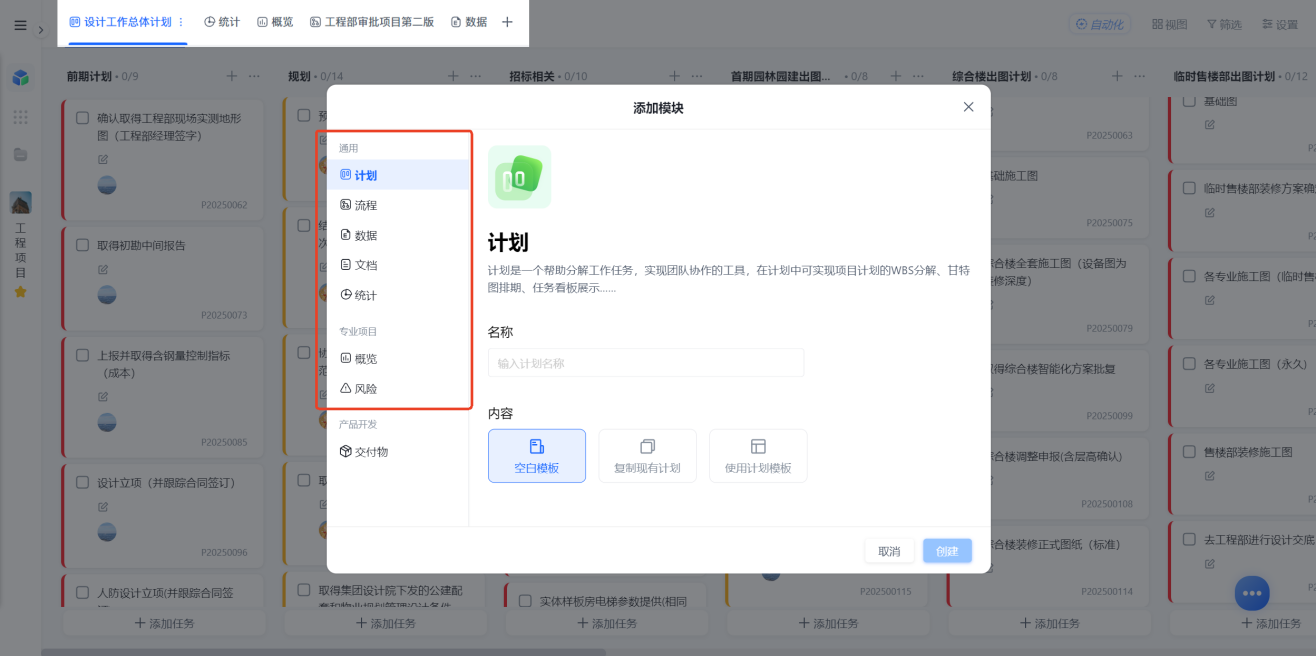Click plus icon in 规划 column header
This screenshot has height=656, width=1316.
point(453,76)
